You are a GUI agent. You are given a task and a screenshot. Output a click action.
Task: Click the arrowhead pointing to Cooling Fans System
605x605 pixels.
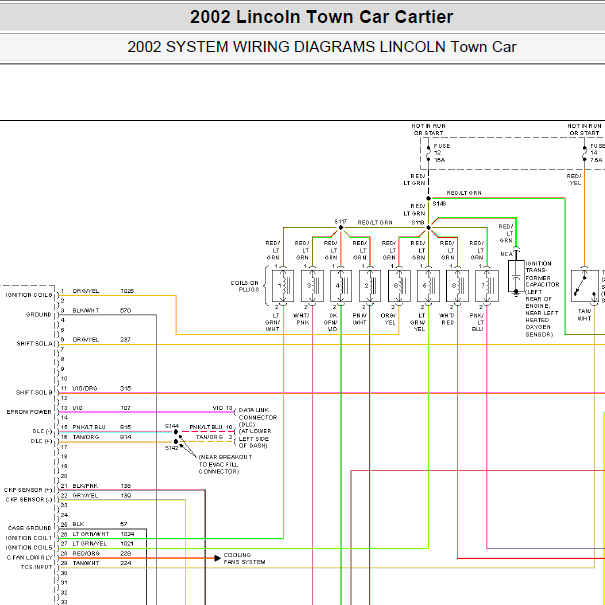(217, 558)
